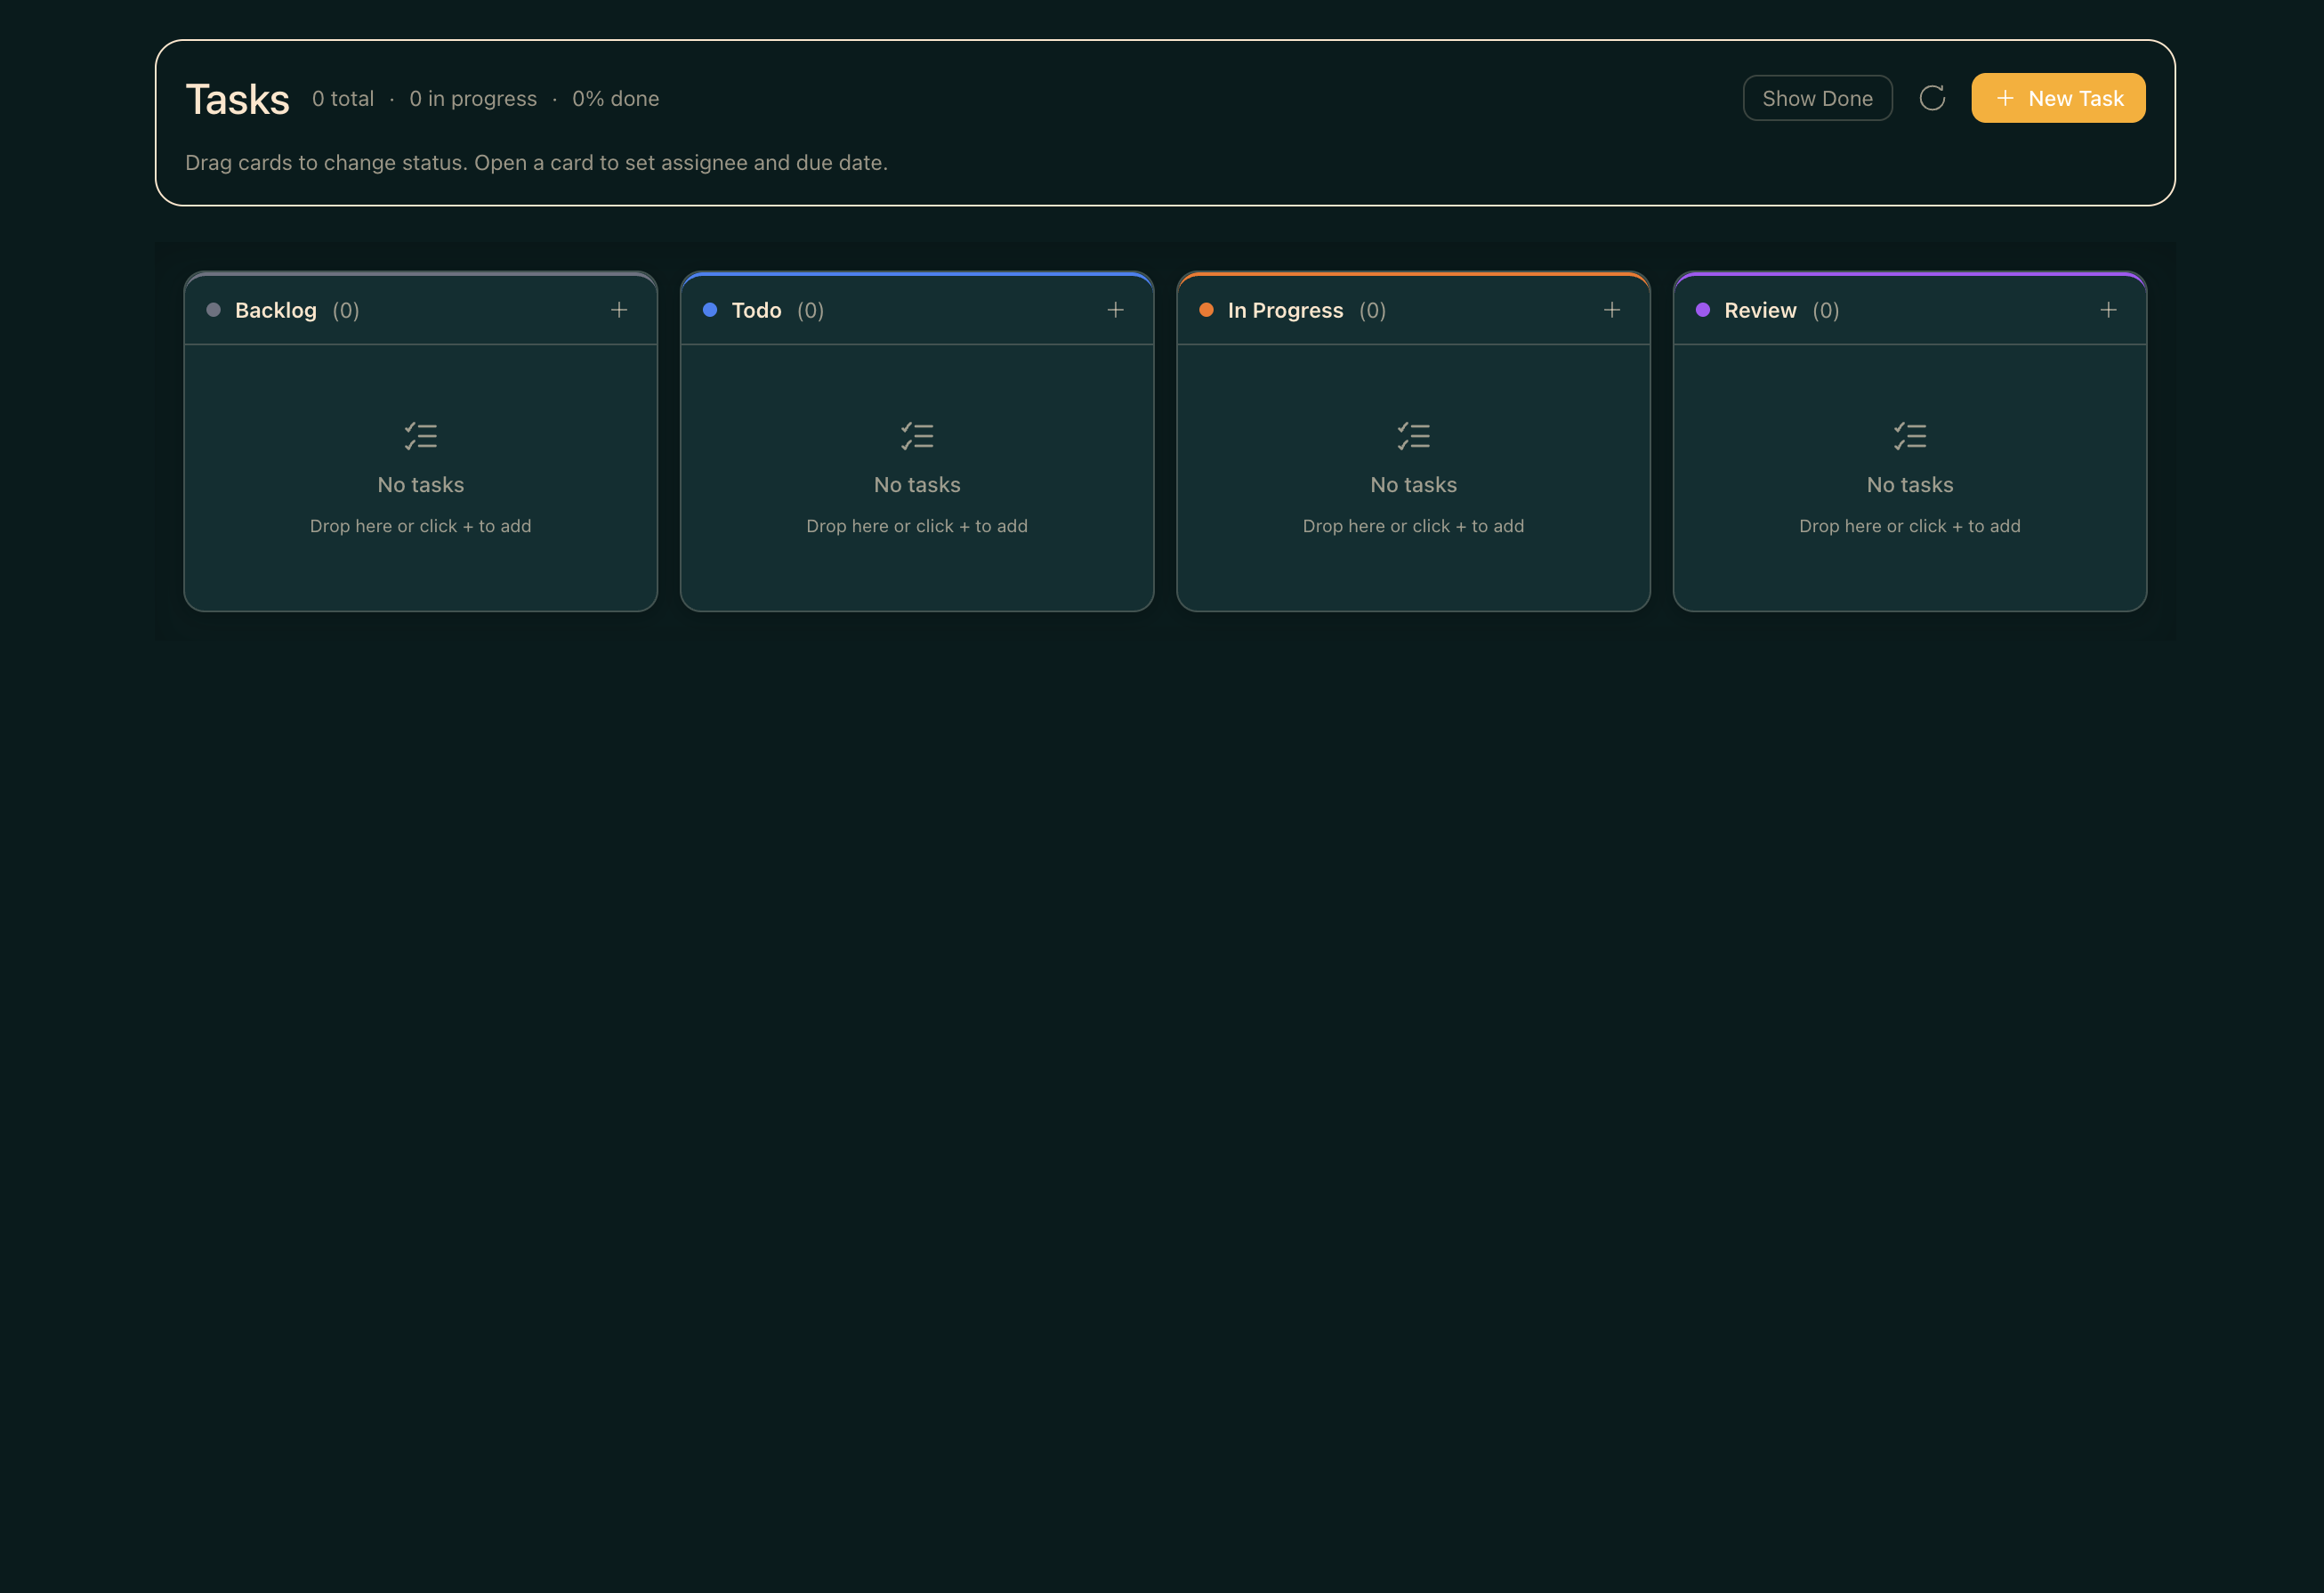This screenshot has width=2324, height=1593.
Task: Click the purple Review status dot
Action: tap(1702, 310)
